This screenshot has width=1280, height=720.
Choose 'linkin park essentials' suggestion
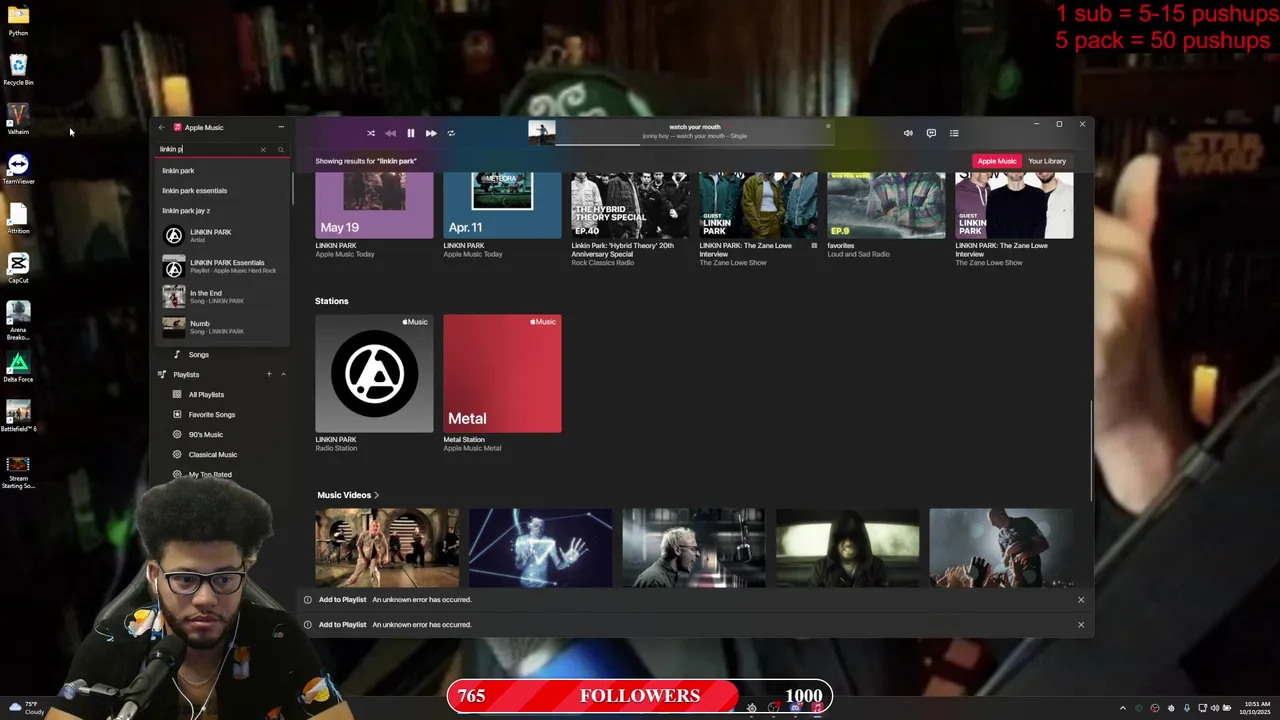[222, 190]
